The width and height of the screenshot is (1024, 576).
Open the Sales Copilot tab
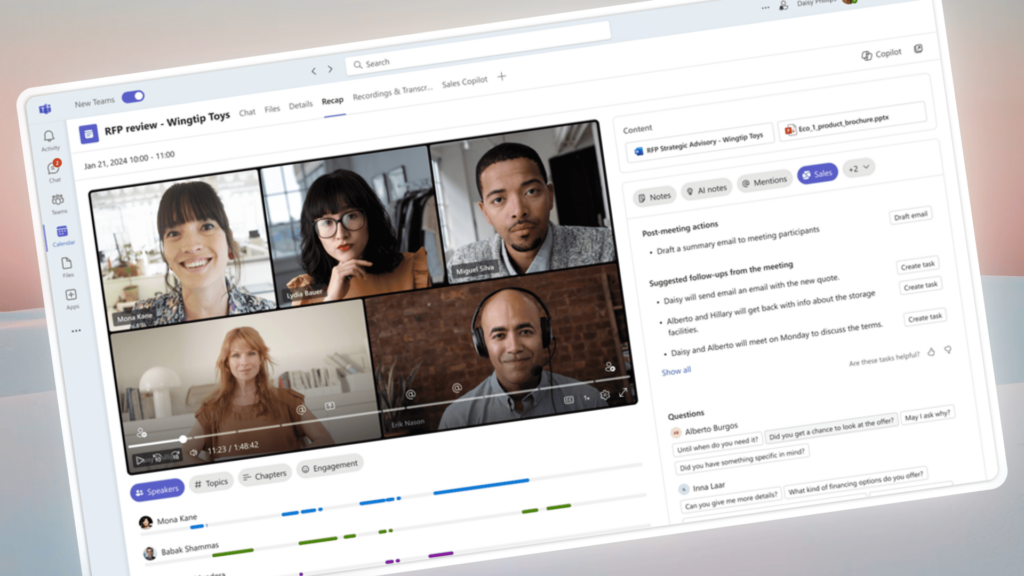(464, 82)
